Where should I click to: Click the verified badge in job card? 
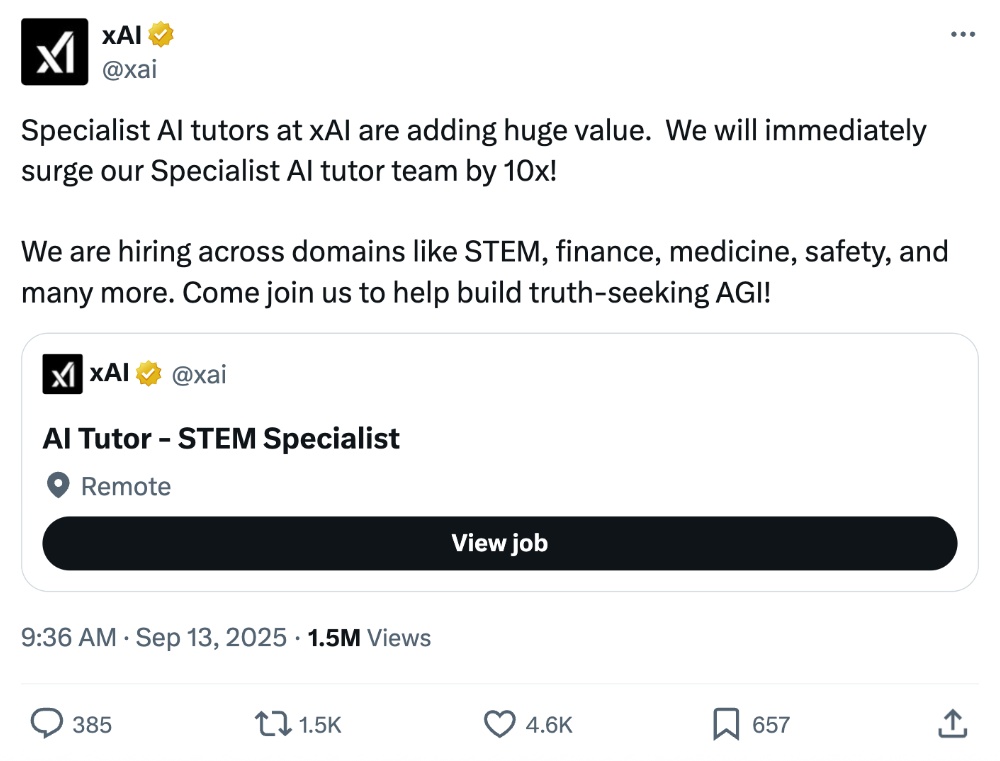[x=149, y=374]
